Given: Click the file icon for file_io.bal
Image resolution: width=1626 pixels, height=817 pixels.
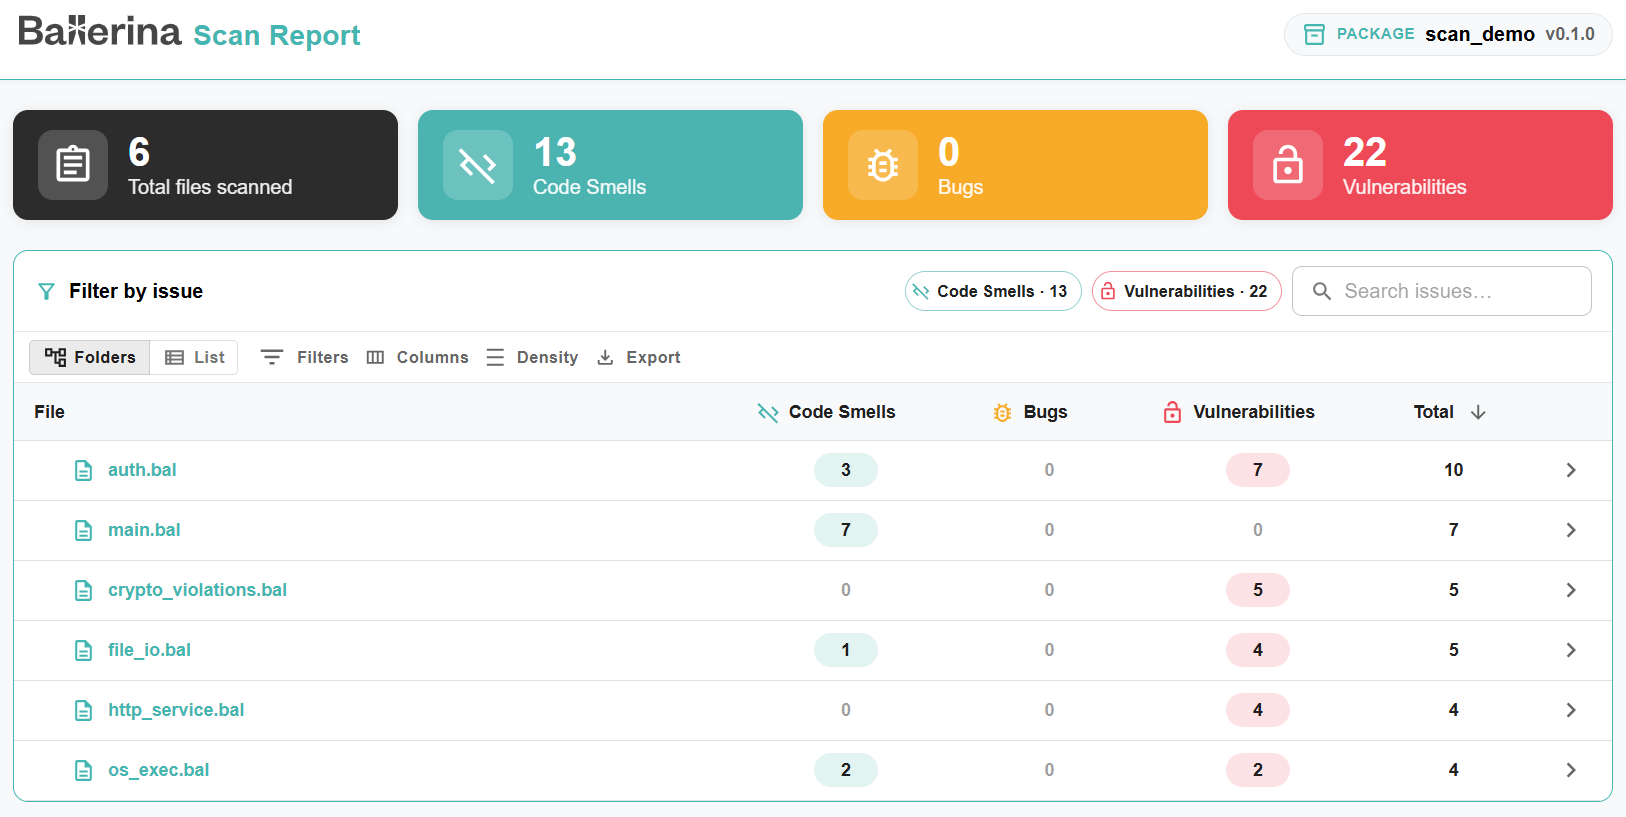Looking at the screenshot, I should click(84, 650).
